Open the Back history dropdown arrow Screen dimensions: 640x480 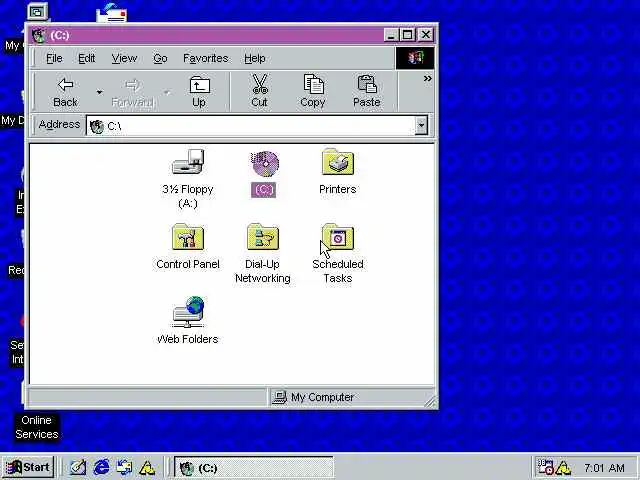[99, 93]
